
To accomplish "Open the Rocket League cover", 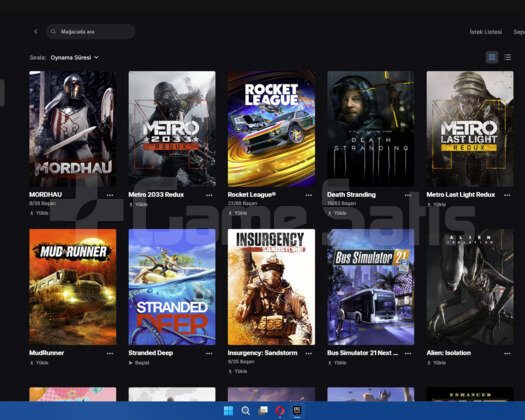I will 271,129.
